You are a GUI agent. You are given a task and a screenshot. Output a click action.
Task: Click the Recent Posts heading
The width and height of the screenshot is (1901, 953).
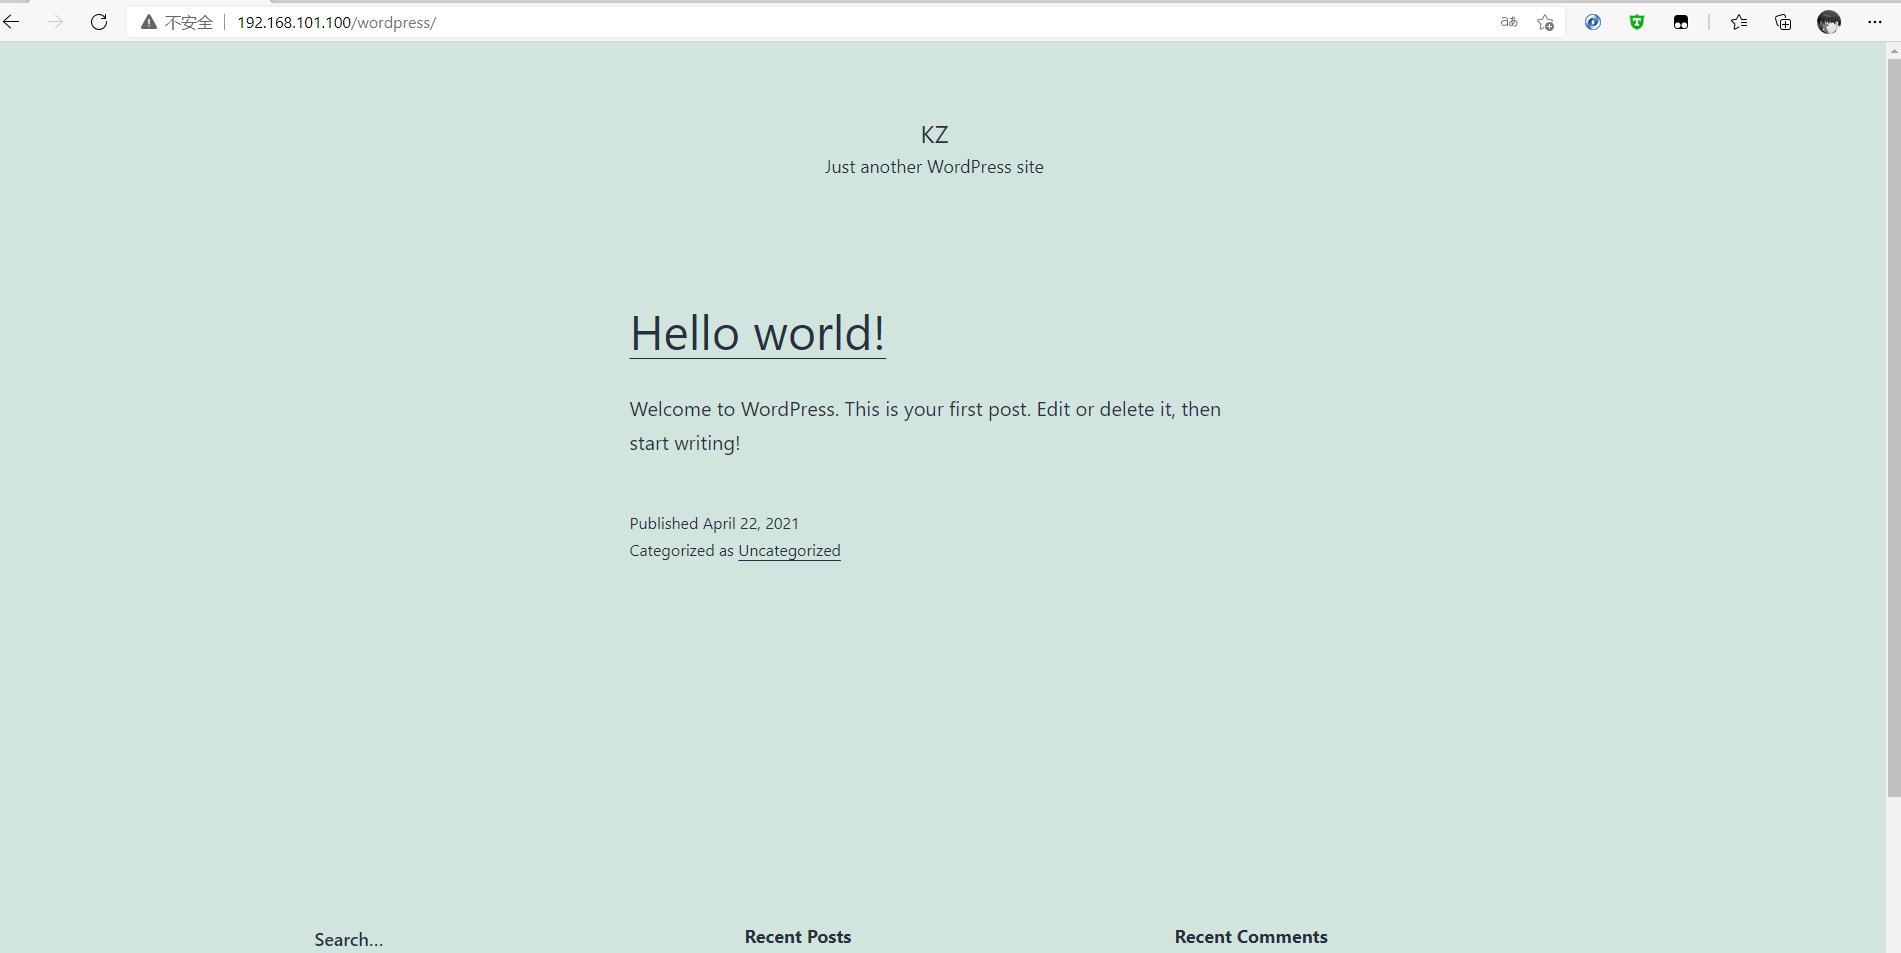797,937
